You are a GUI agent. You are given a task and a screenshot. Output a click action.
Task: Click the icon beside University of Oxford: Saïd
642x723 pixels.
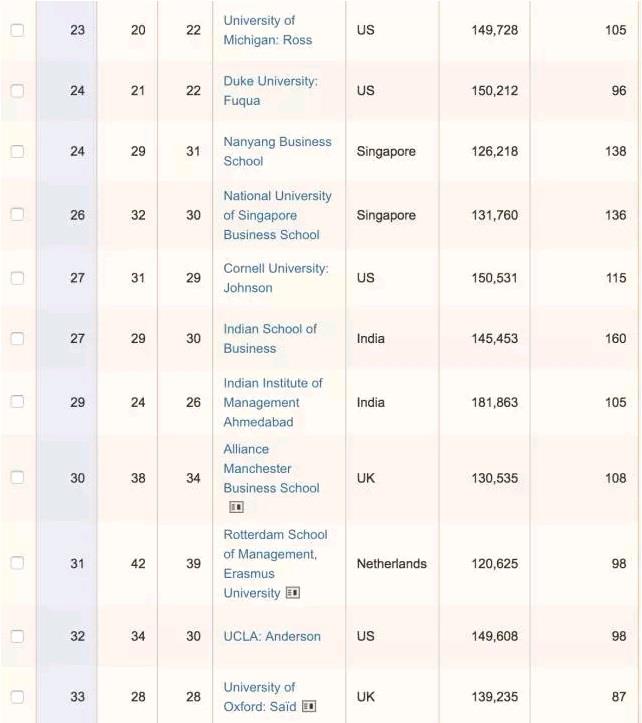[309, 707]
